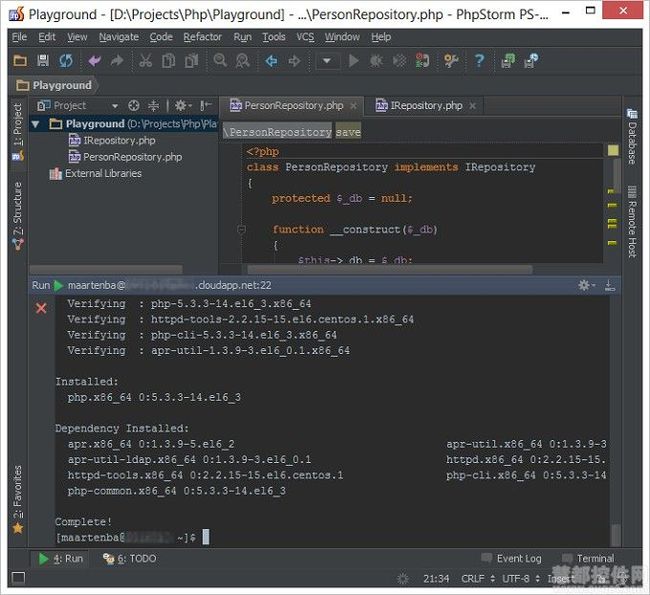The image size is (650, 595).
Task: Click the Cut scissors icon
Action: (146, 61)
